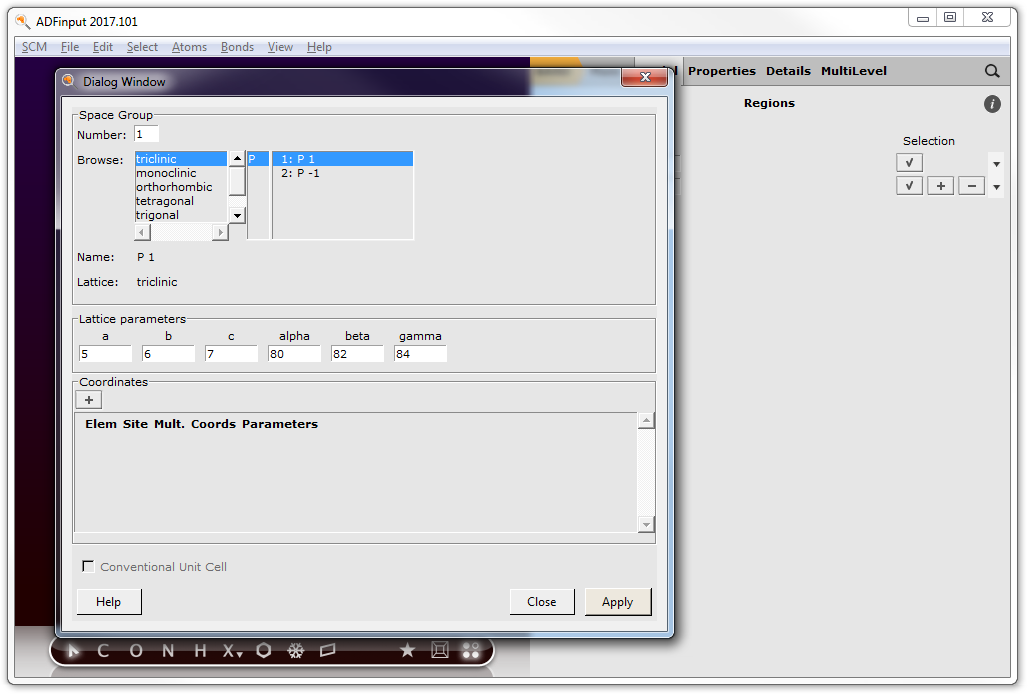Screen dimensions: 1028x694
Task: Open the Atoms menu
Action: [189, 47]
